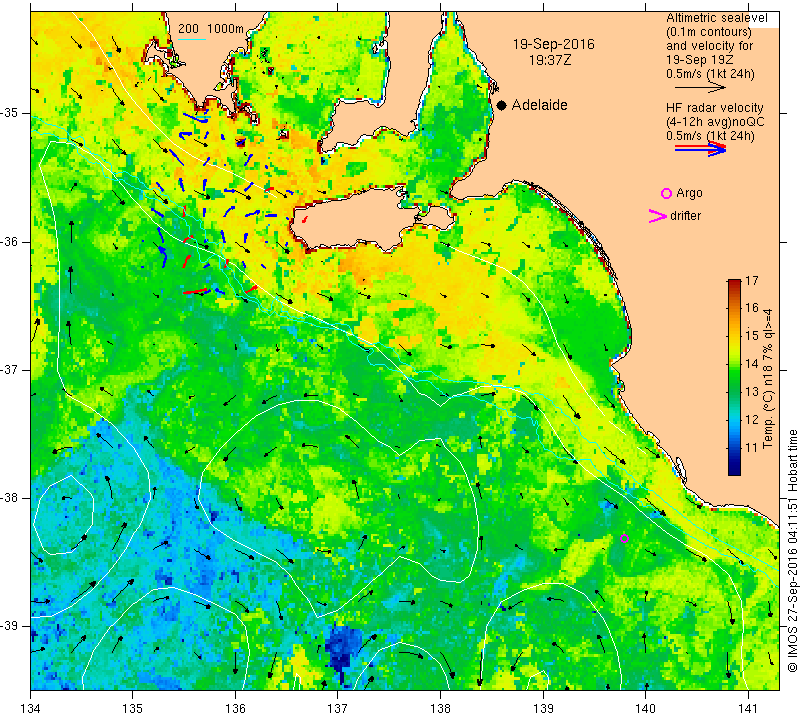Screen dimensions: 800x720
Task: Click the longitude axis label '141'
Action: click(x=748, y=709)
